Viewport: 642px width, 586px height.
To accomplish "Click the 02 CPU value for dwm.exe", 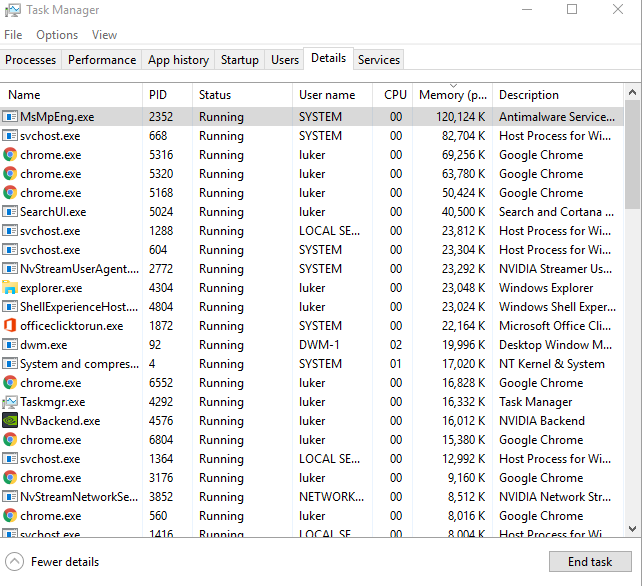I will coord(396,345).
